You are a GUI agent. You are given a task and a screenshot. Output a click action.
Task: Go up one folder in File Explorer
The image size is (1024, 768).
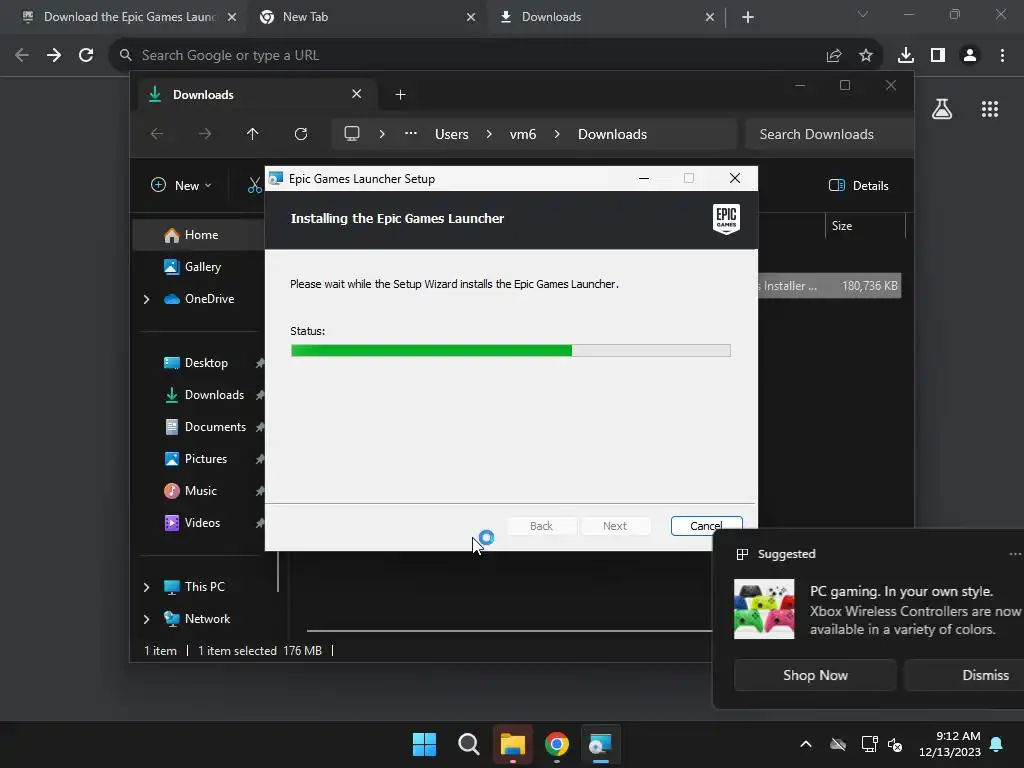click(x=252, y=134)
